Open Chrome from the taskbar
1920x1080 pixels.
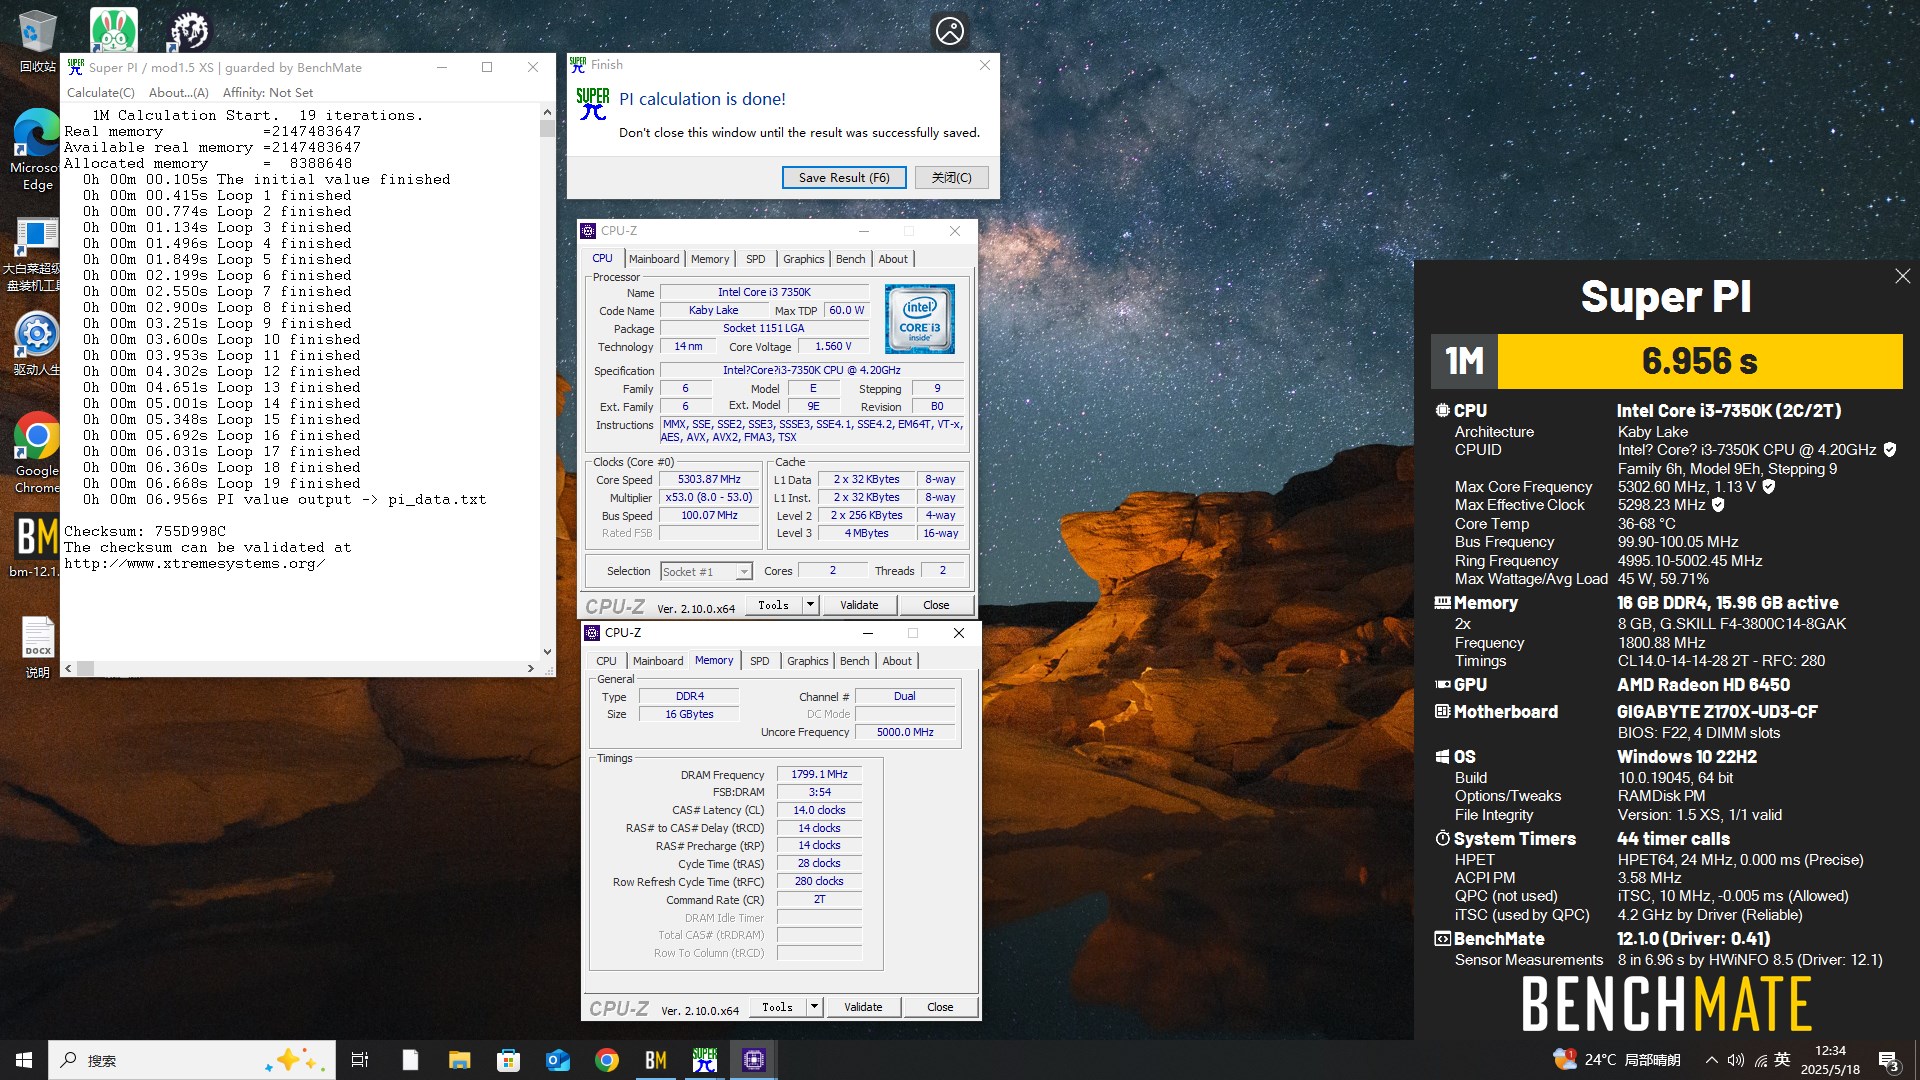pyautogui.click(x=606, y=1060)
